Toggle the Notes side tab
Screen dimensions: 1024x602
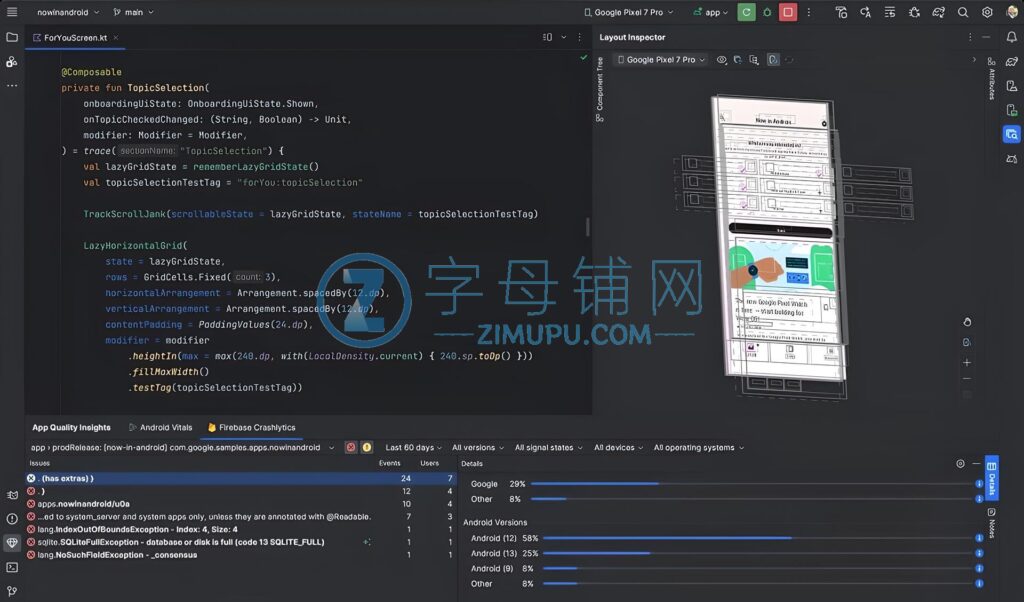point(991,522)
